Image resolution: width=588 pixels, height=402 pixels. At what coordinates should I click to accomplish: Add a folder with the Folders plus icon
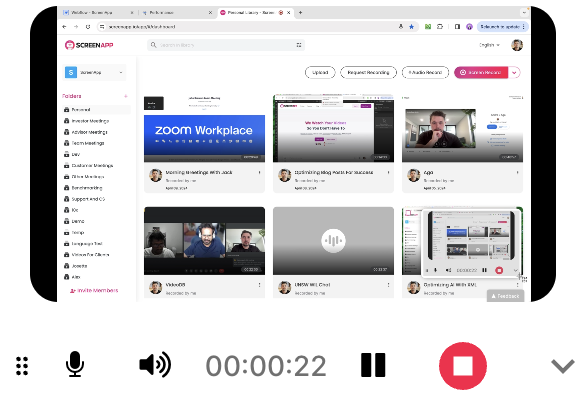pos(126,96)
